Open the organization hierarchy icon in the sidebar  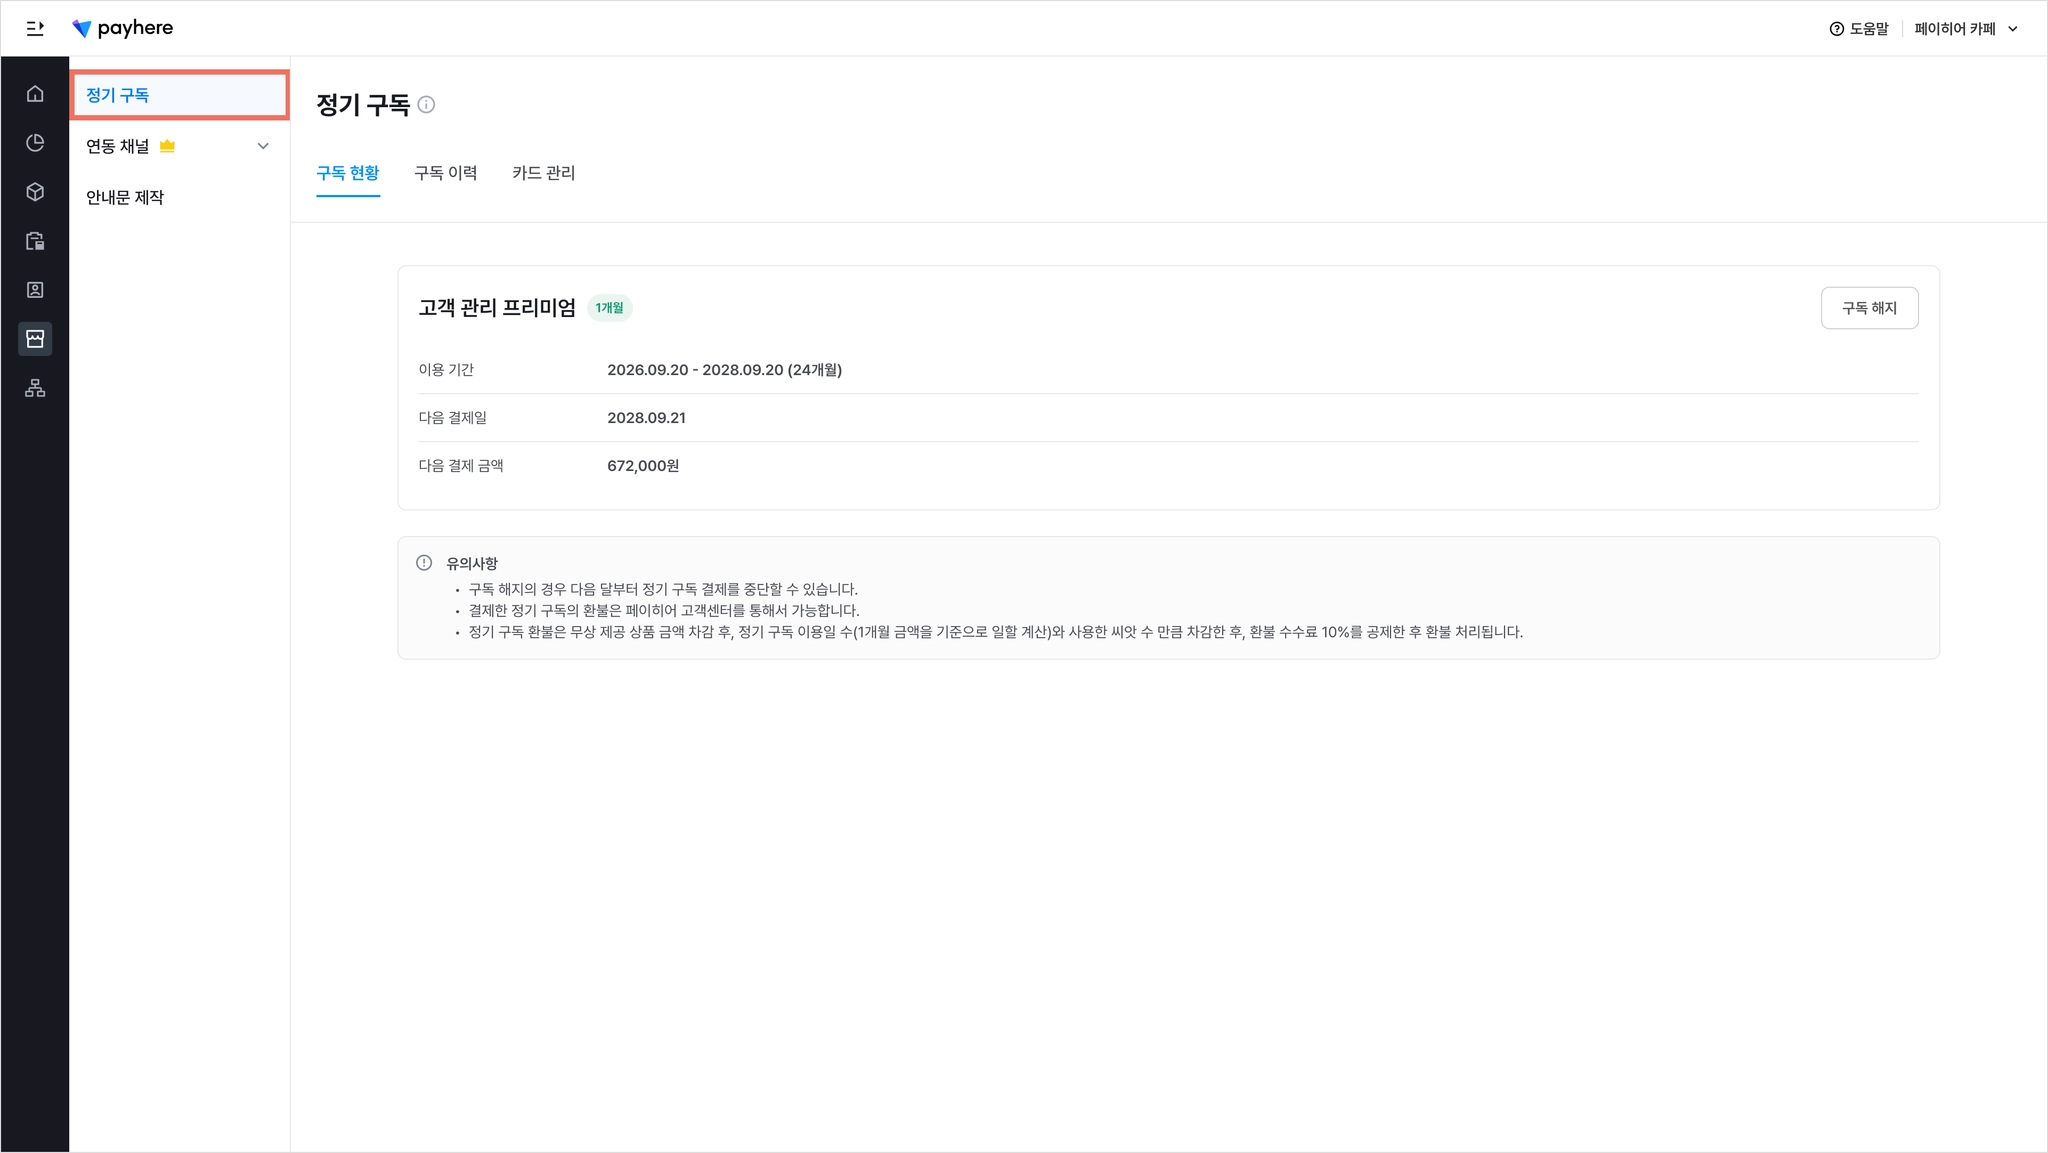click(35, 388)
